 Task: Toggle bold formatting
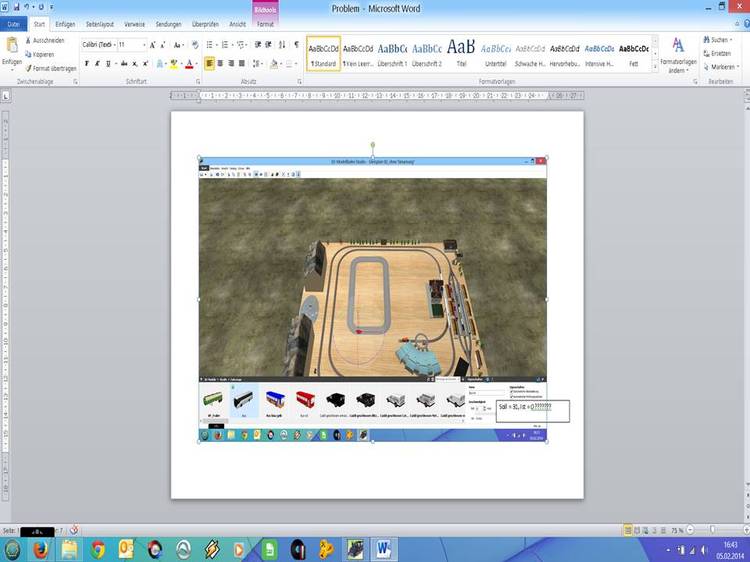[87, 63]
